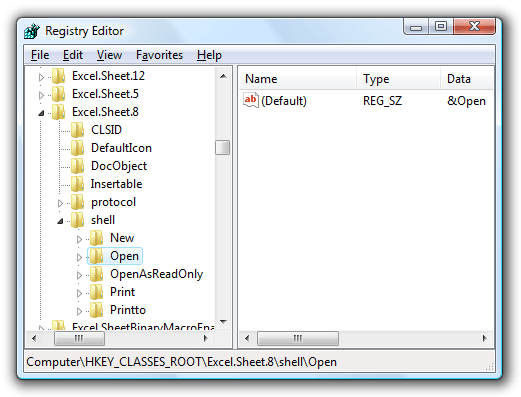Click the tree pane horizontal scrollbar thumb
The width and height of the screenshot is (521, 397).
coord(79,338)
